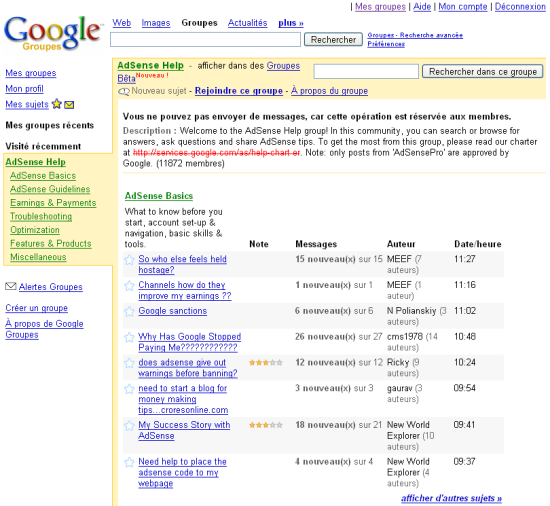Select 'Features & Products' in sidebar

click(51, 243)
